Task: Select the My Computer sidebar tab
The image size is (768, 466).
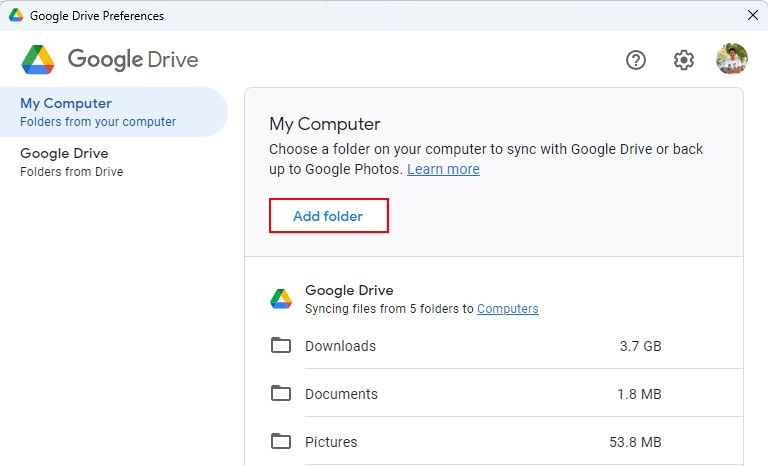Action: (x=98, y=112)
